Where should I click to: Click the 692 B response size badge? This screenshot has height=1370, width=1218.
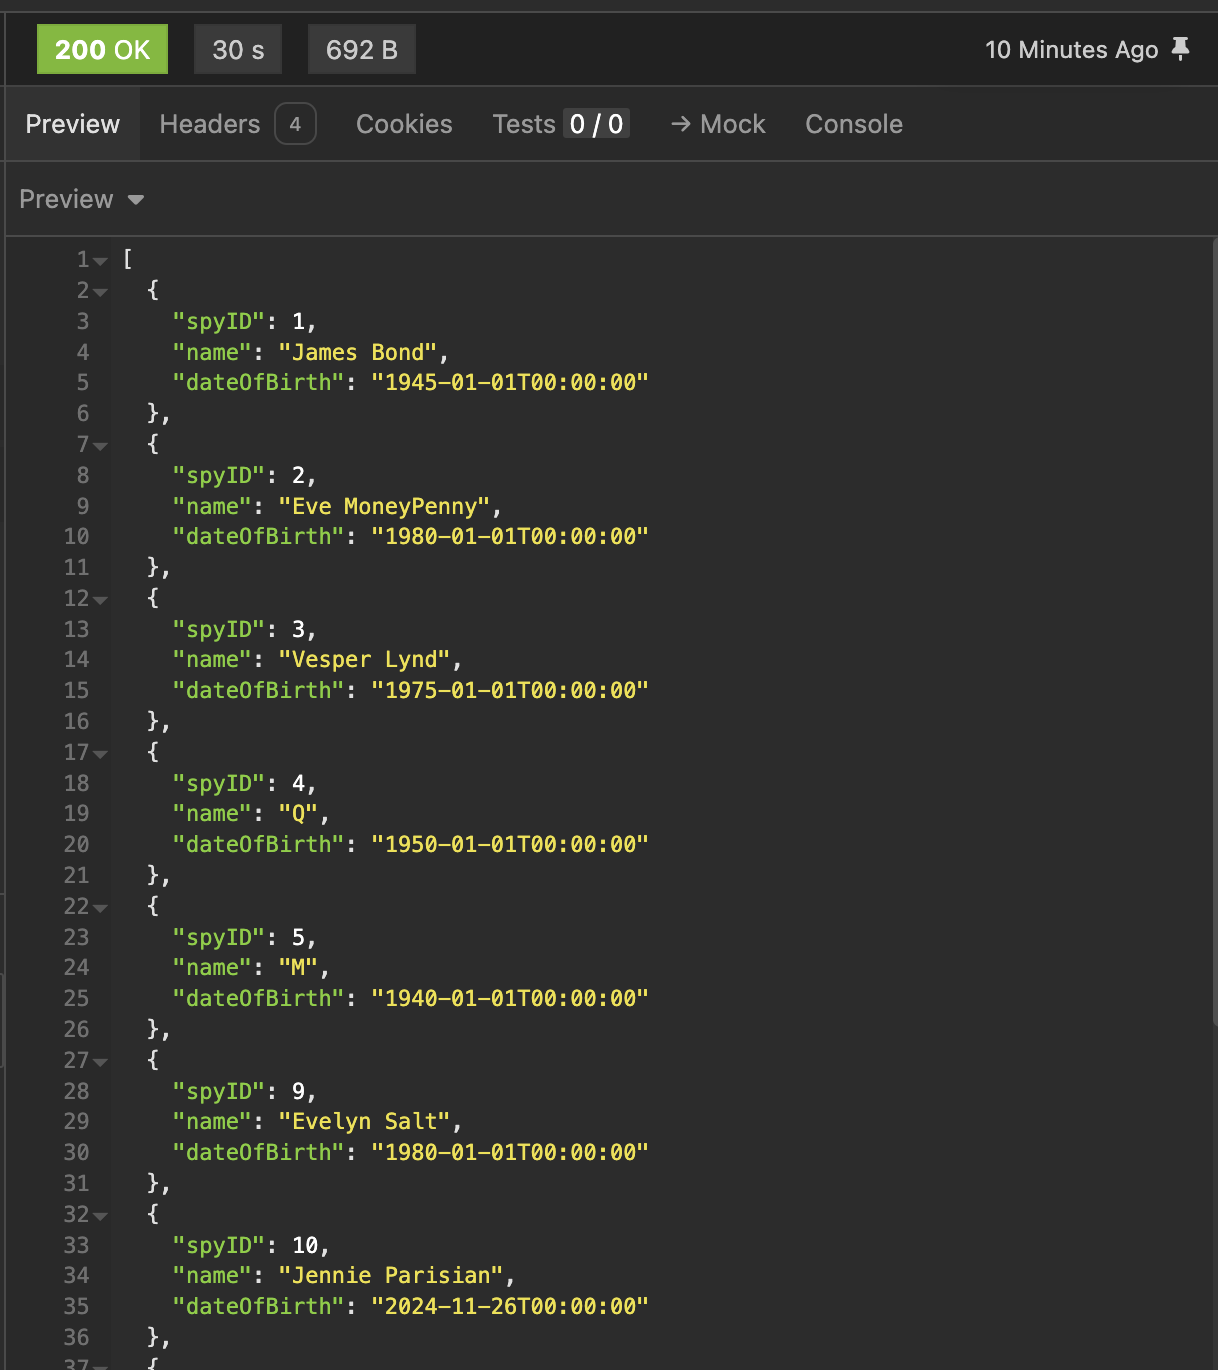(361, 50)
